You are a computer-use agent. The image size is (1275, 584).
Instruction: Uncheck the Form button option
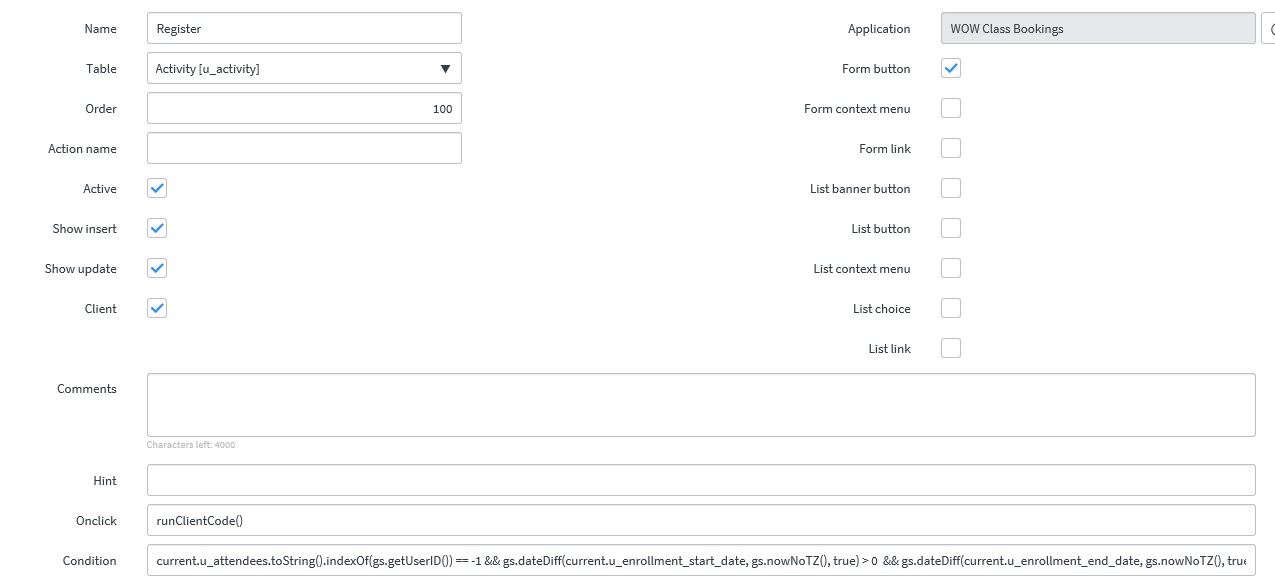(950, 68)
